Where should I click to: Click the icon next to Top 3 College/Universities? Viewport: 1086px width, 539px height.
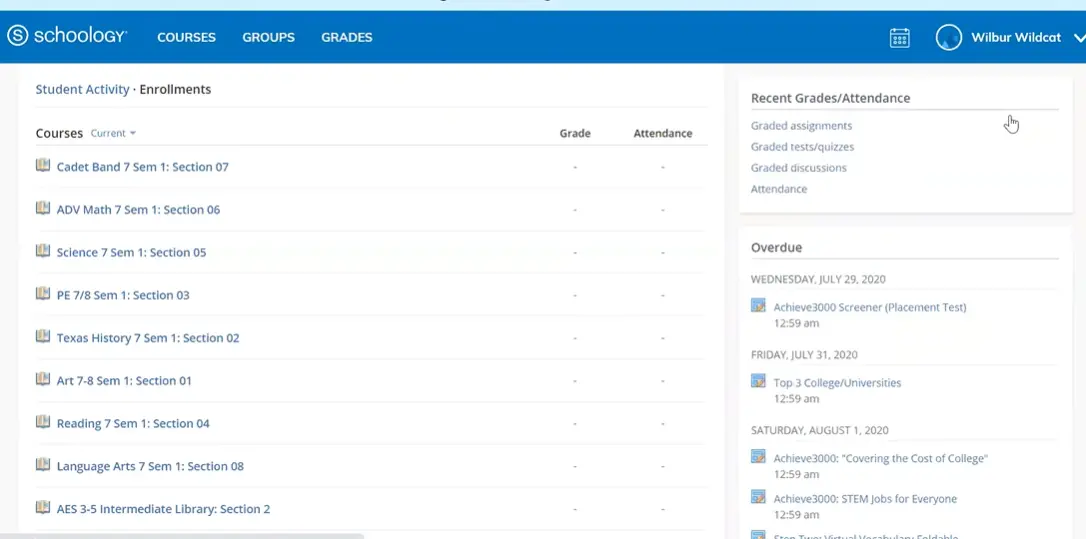(x=758, y=382)
